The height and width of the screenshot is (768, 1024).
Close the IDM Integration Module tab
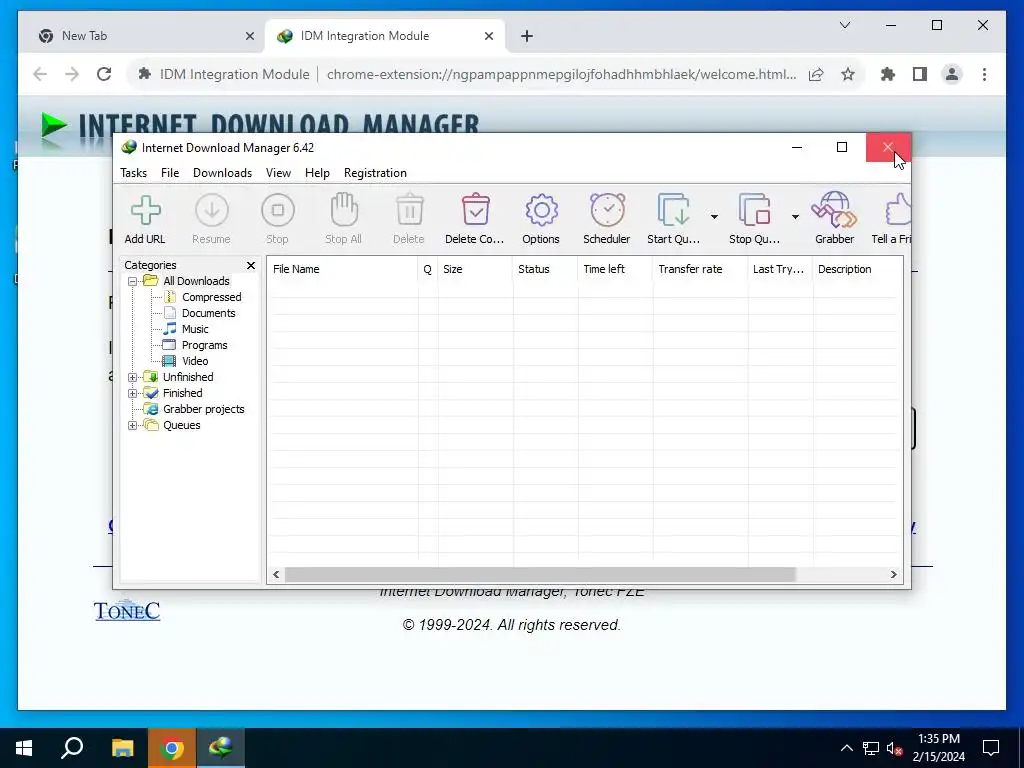(x=488, y=37)
